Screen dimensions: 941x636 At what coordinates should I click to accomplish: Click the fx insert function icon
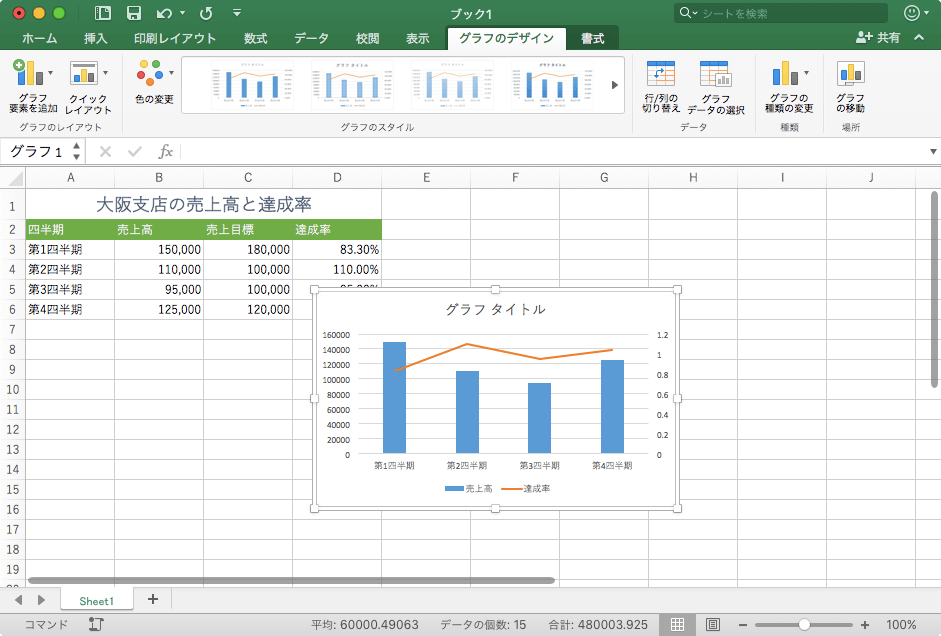[166, 151]
